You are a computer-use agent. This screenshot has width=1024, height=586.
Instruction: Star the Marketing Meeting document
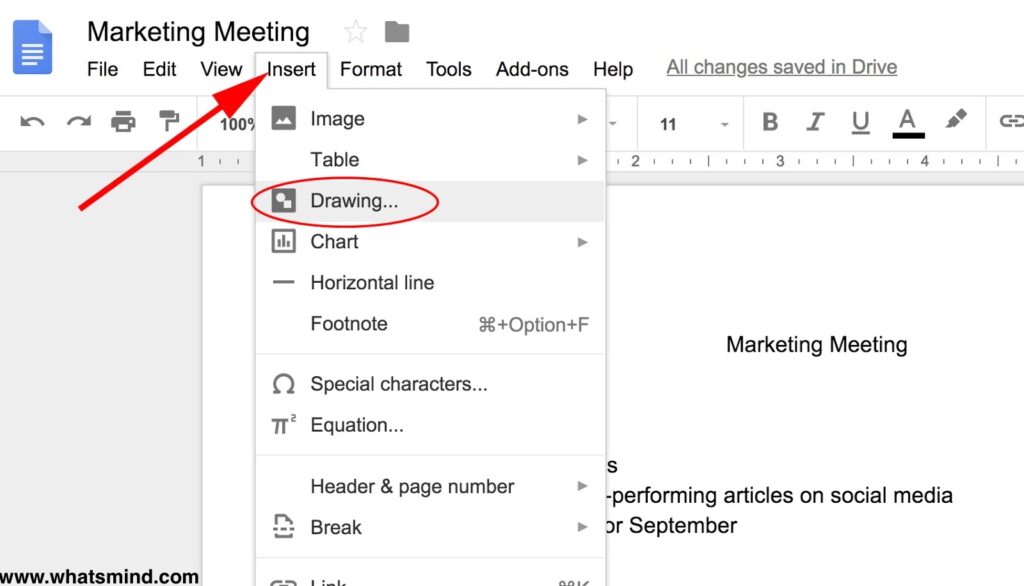[355, 31]
